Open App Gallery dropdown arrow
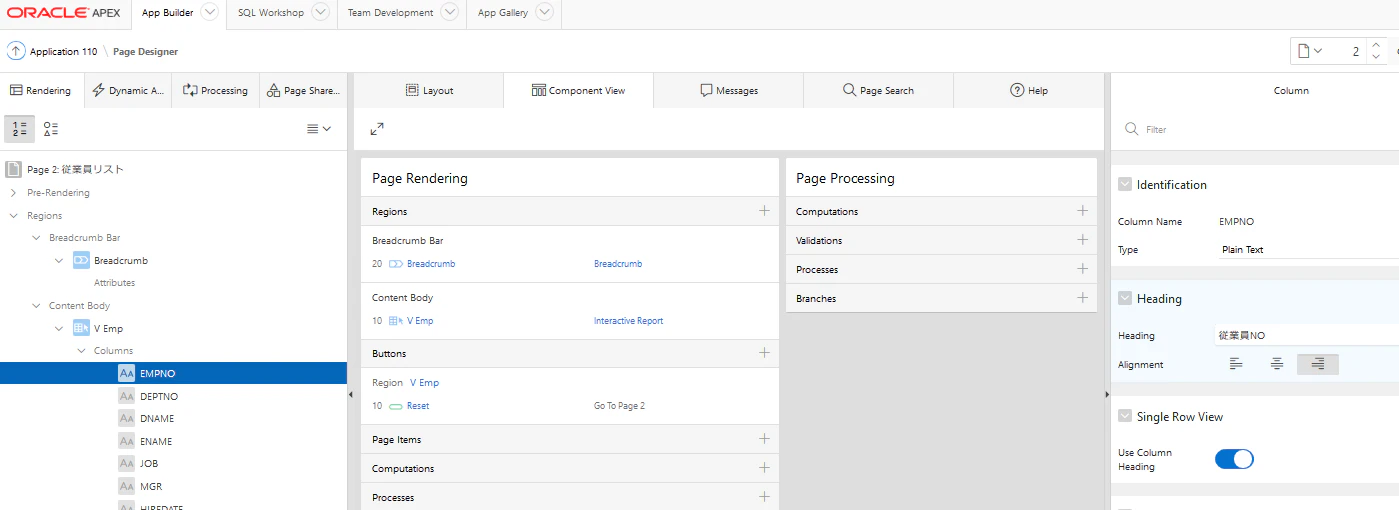The height and width of the screenshot is (510, 1399). click(x=544, y=12)
